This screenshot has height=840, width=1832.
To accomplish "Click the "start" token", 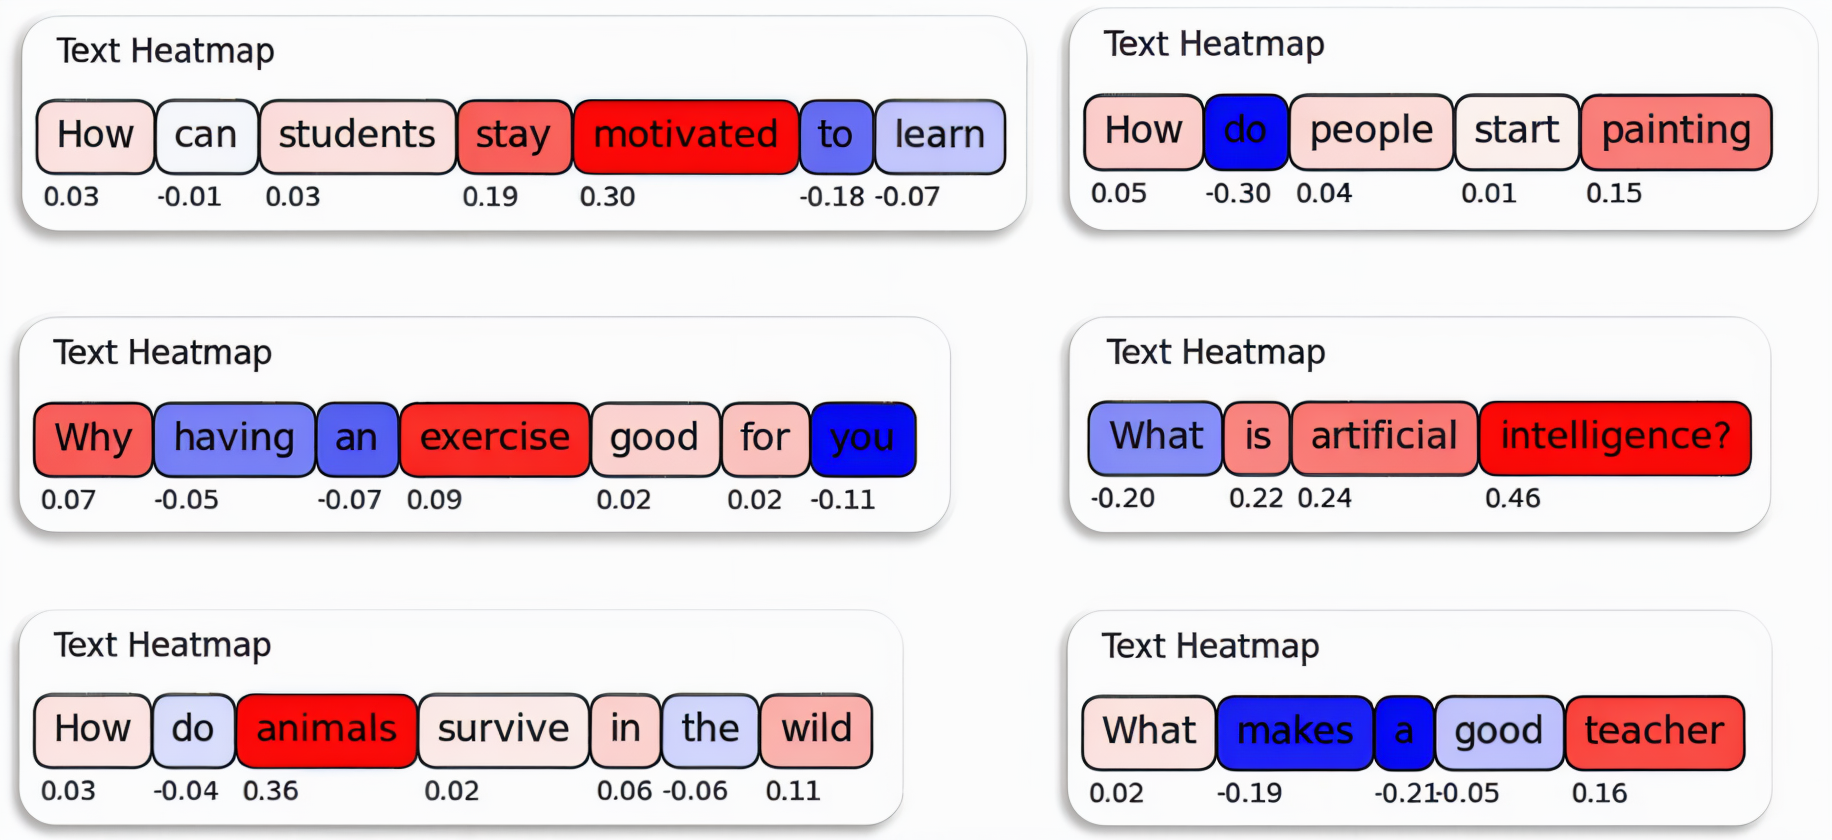I will (1516, 131).
